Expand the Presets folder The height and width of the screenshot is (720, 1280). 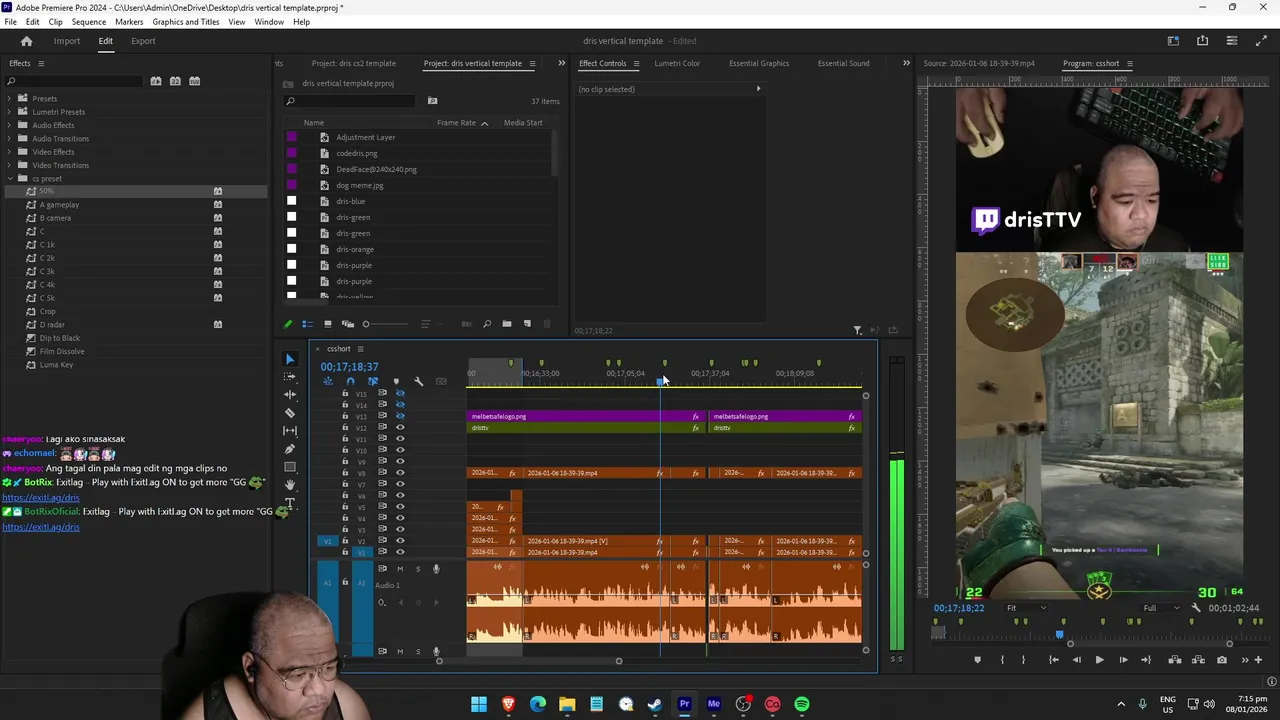[x=9, y=98]
